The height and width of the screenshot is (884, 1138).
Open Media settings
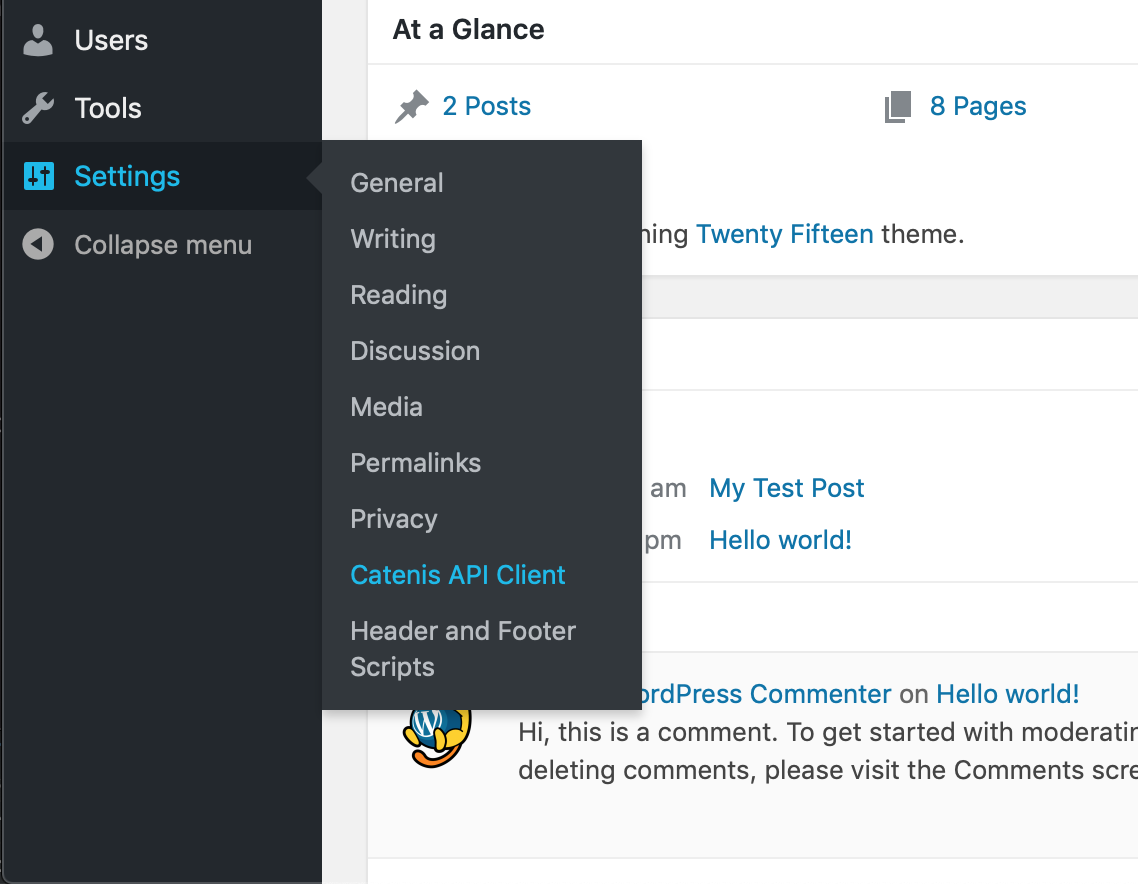(x=386, y=406)
